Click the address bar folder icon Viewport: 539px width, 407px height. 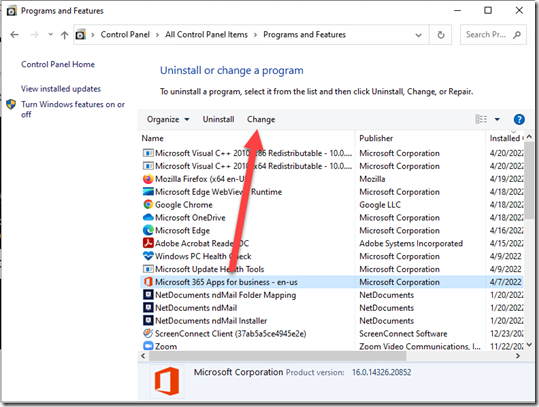click(80, 34)
